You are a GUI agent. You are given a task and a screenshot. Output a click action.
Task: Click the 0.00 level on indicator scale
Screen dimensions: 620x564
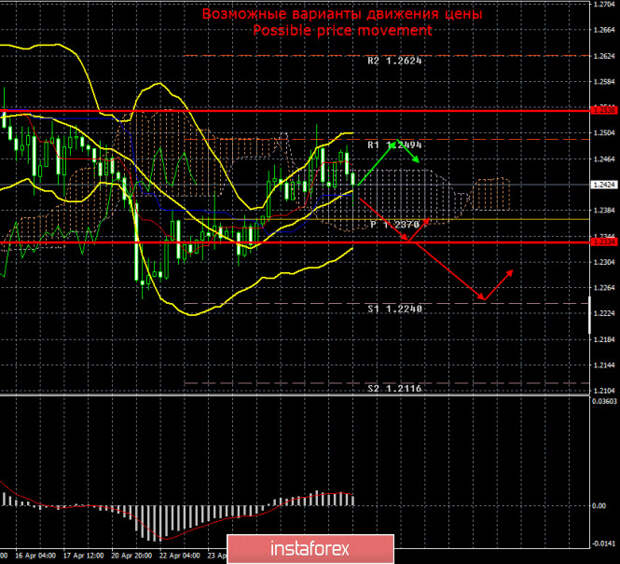click(599, 505)
